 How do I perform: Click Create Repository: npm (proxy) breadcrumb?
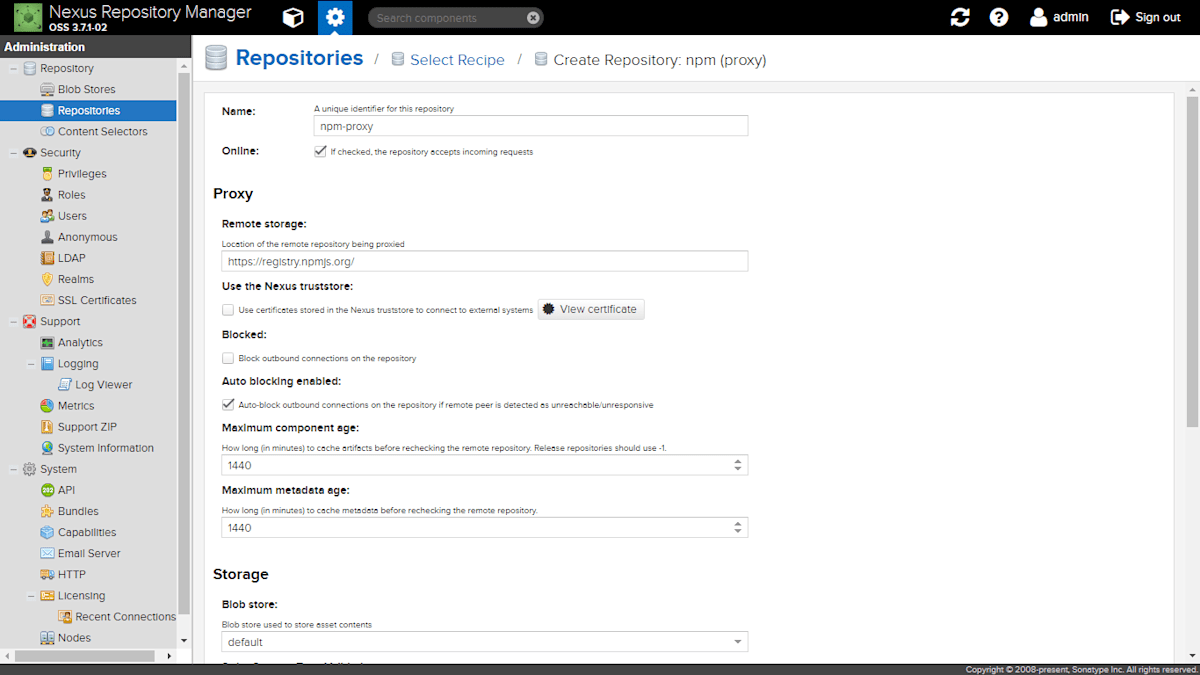(x=660, y=60)
